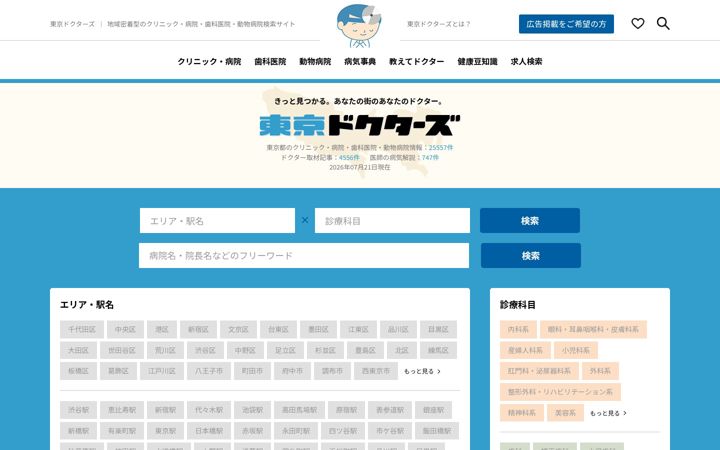Focus the 病院名・院長名 free-word field

[304, 255]
